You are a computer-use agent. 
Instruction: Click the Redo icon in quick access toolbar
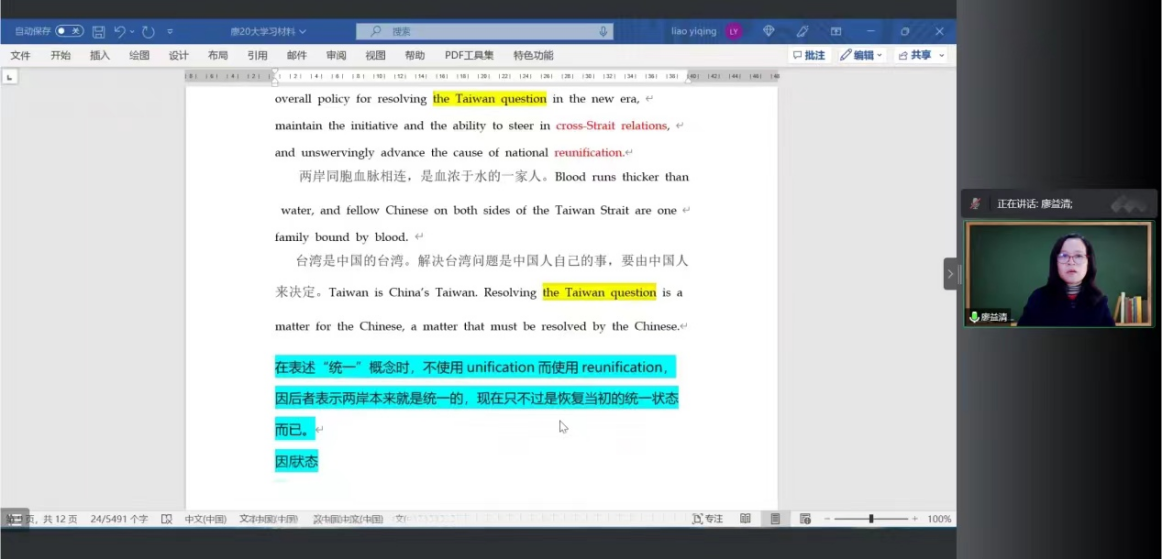(148, 32)
